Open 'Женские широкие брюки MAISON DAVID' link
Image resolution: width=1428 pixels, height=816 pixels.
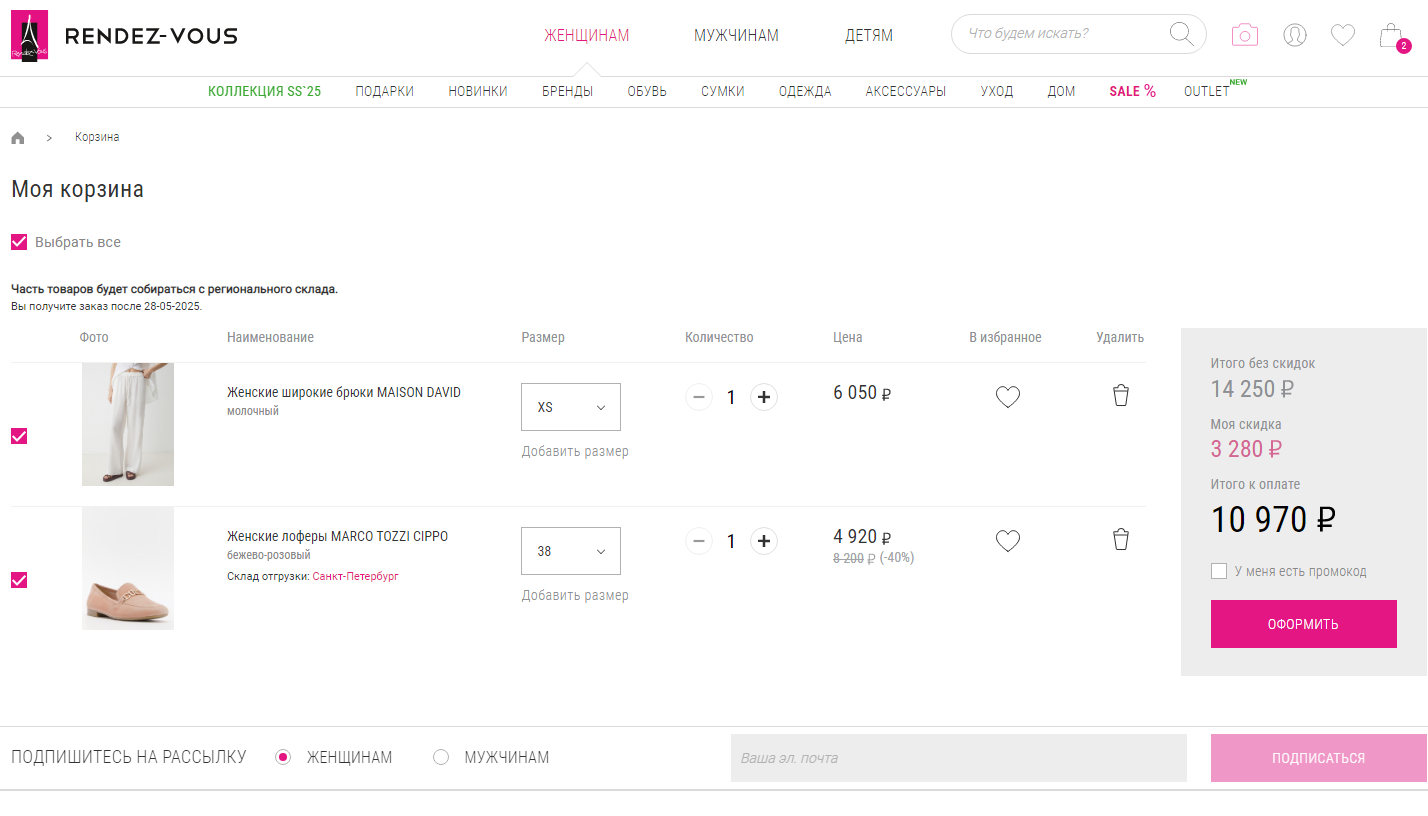tap(344, 392)
